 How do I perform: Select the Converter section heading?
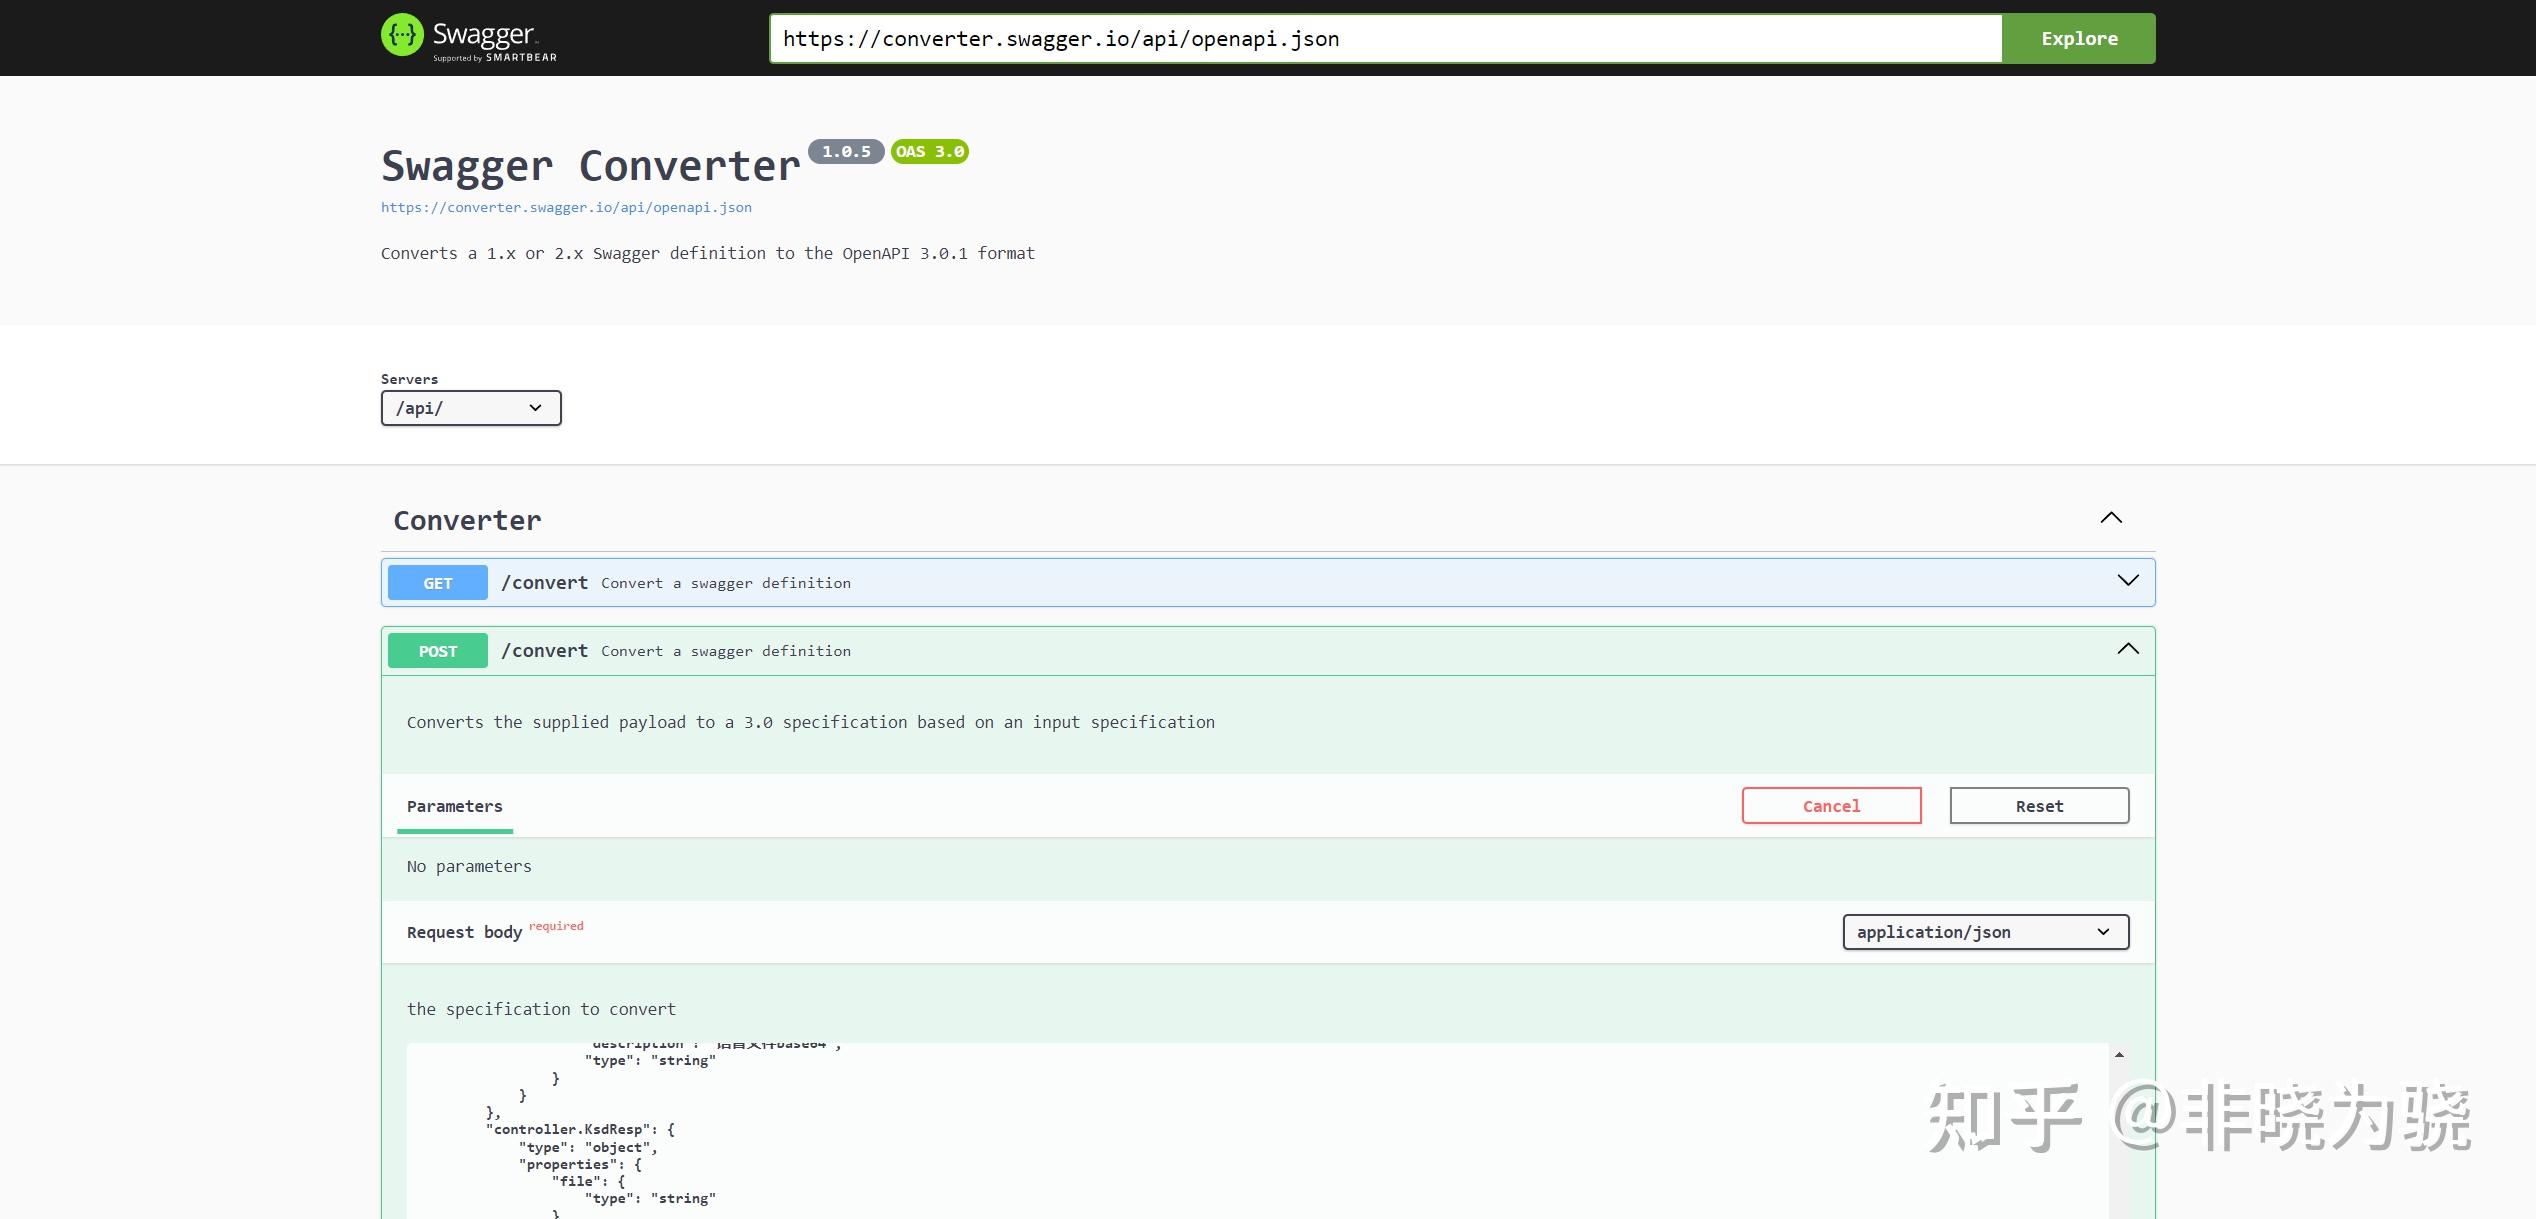(x=466, y=519)
